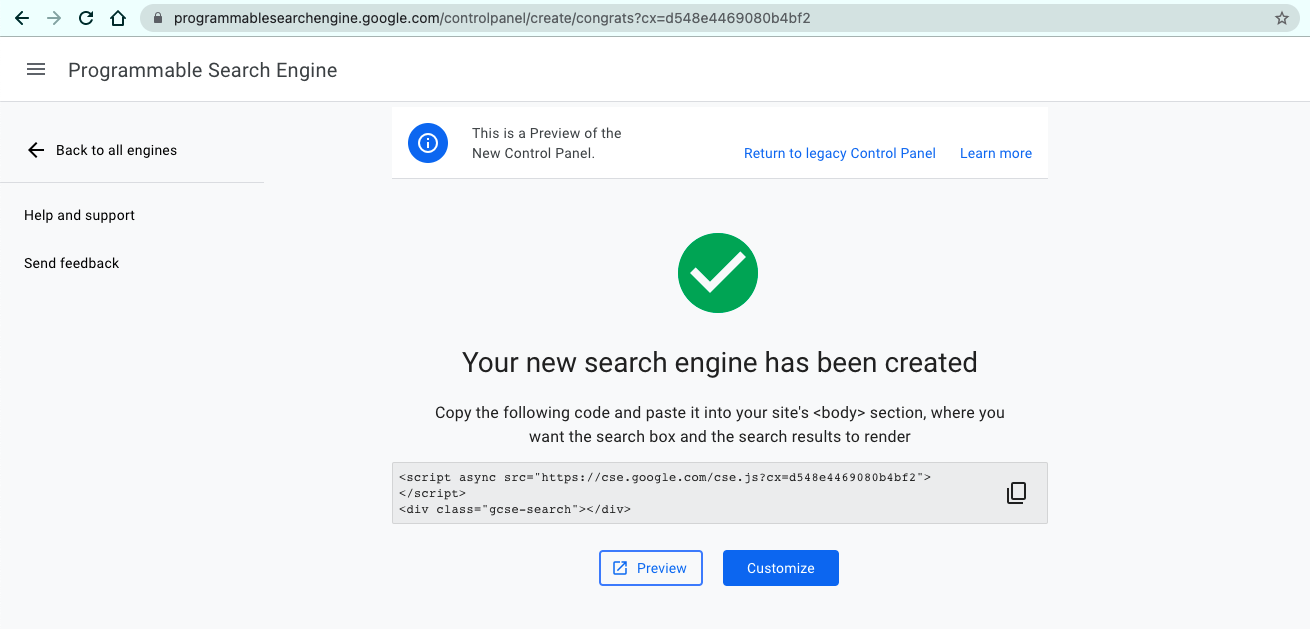
Task: Click Customize to configure the search engine
Action: 780,567
